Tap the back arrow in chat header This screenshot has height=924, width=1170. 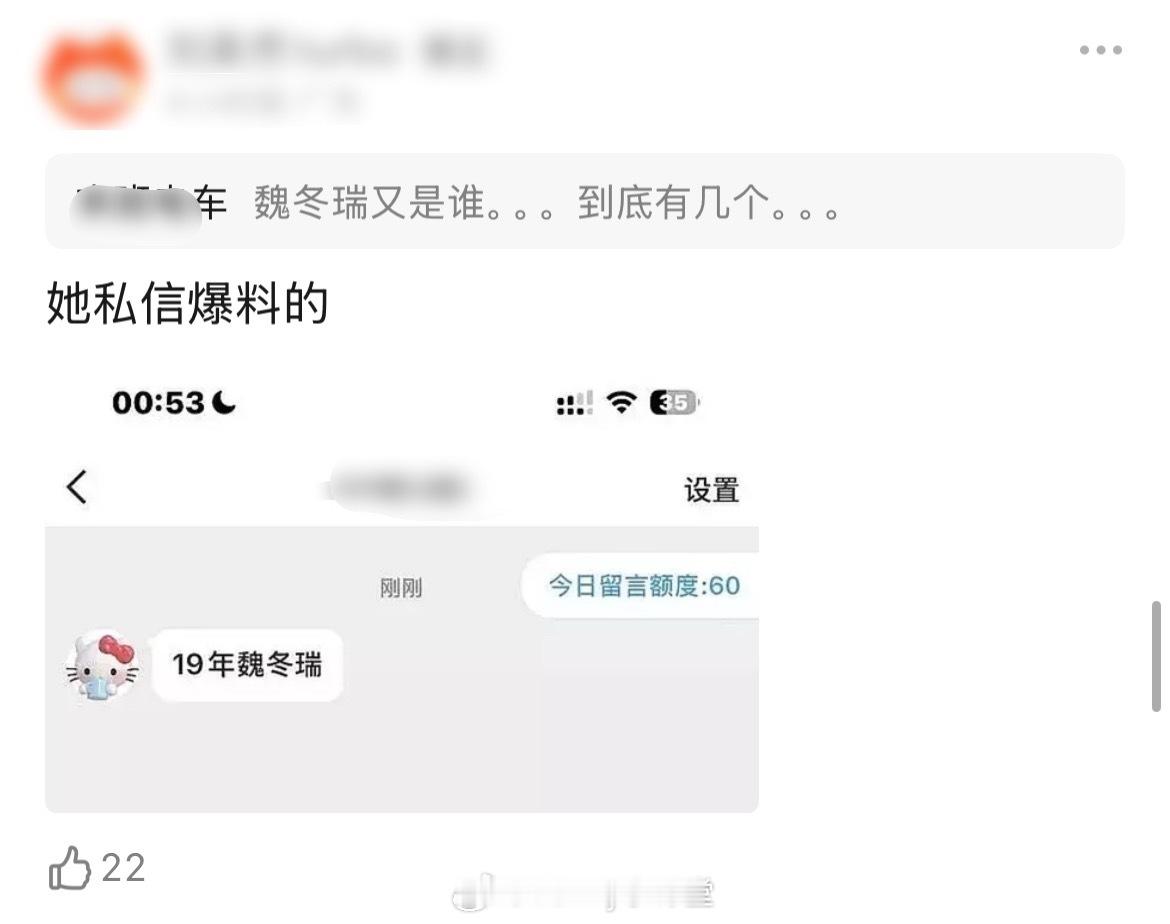pos(77,487)
